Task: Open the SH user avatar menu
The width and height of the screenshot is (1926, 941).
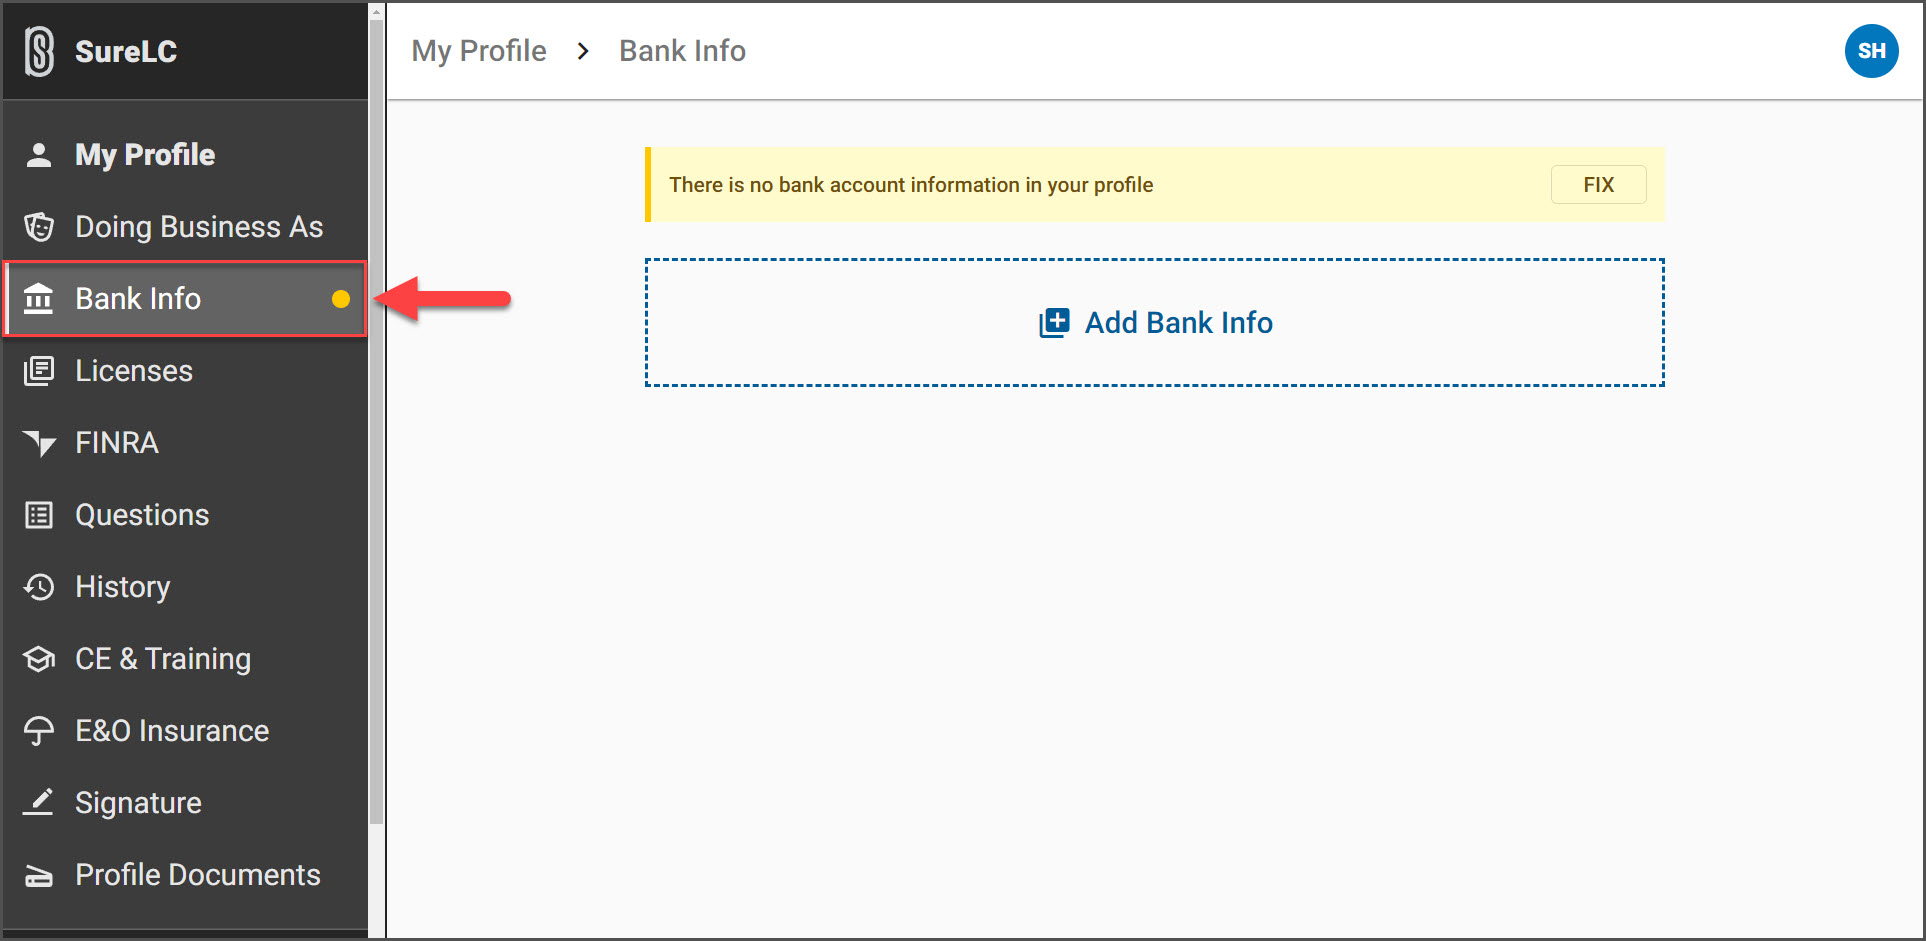Action: [x=1871, y=51]
